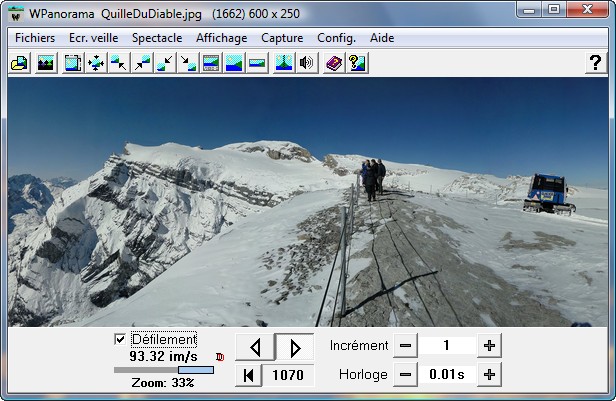
Task: Click the full picture view icon
Action: click(x=234, y=63)
